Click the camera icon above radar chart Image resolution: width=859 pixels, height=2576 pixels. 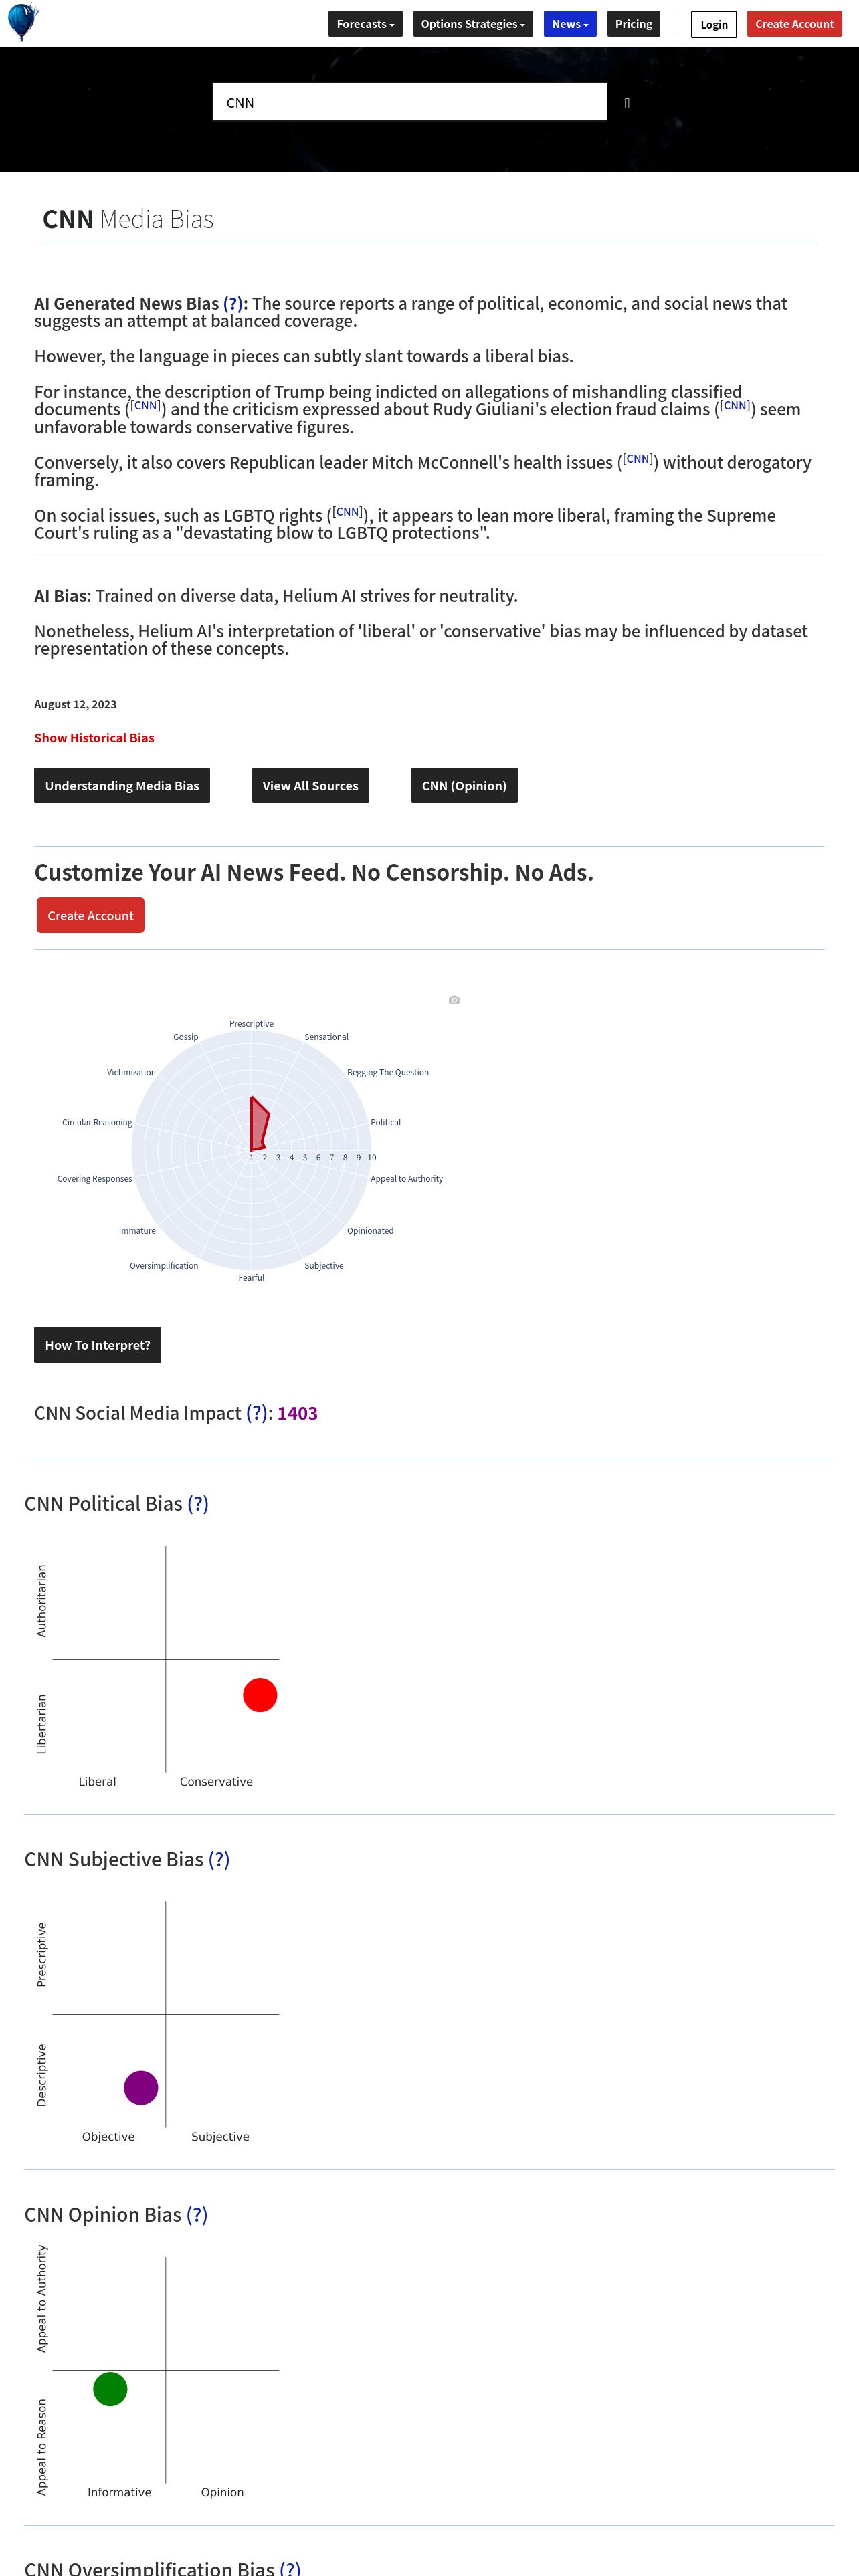(x=454, y=1000)
